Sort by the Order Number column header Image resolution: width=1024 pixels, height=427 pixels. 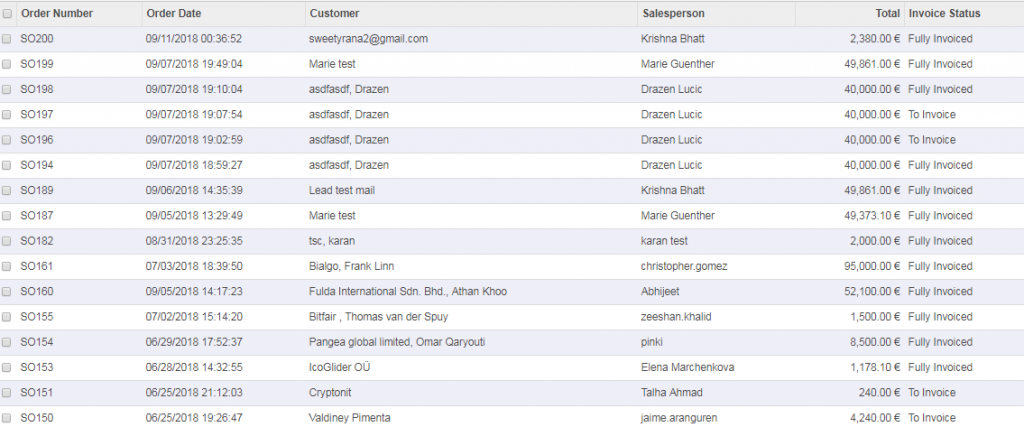pyautogui.click(x=57, y=14)
